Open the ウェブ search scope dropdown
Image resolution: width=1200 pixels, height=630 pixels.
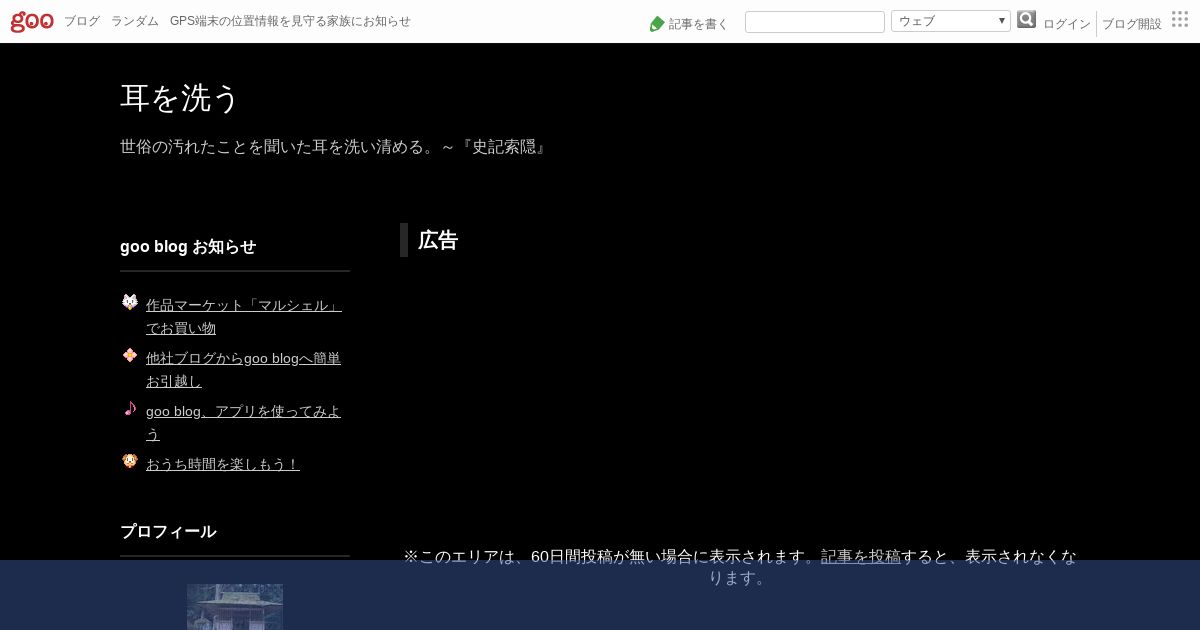tap(951, 21)
